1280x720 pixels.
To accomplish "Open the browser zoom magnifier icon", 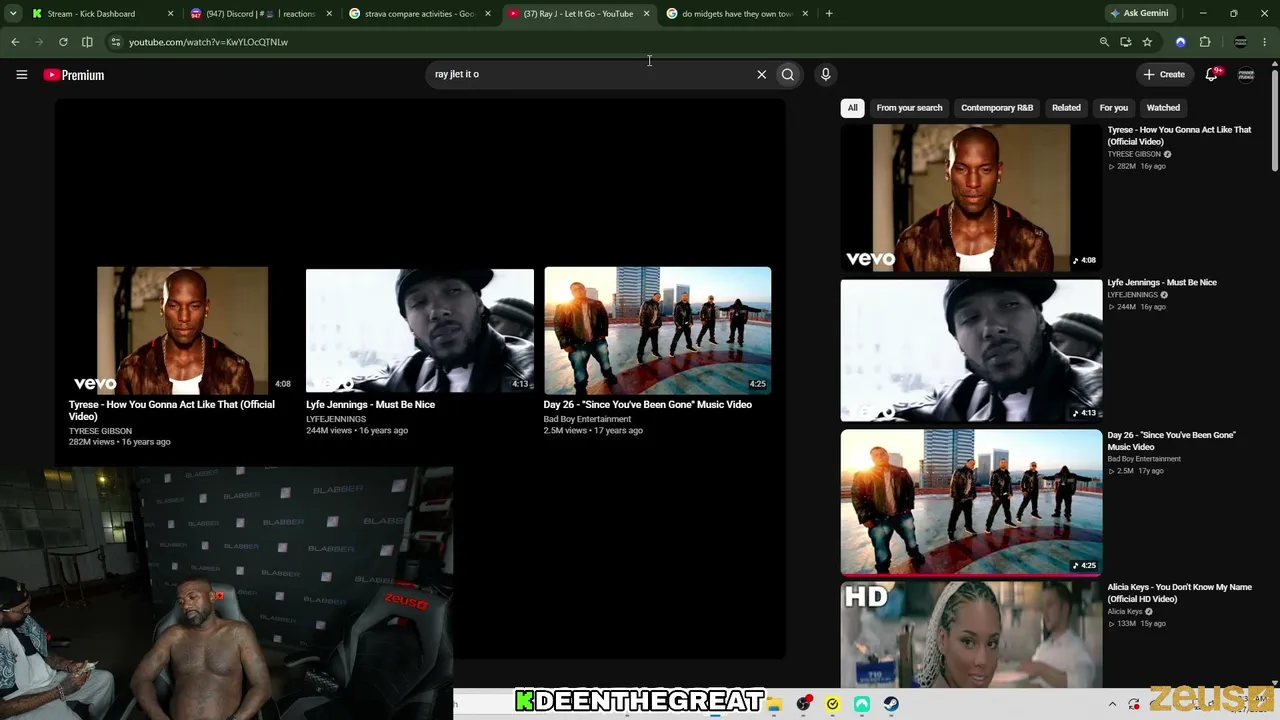I will click(x=1104, y=42).
